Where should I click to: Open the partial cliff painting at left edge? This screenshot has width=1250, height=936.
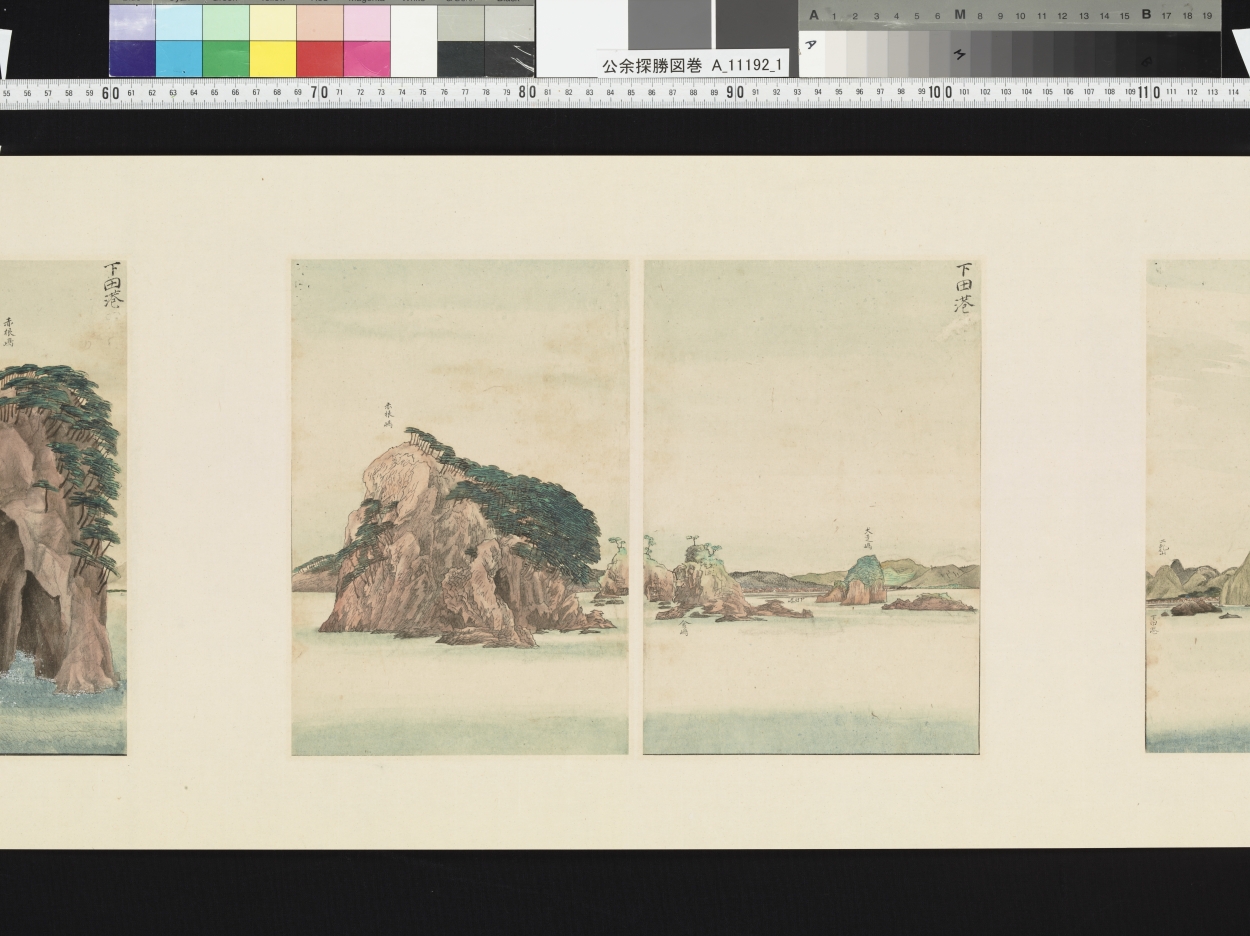(x=63, y=507)
